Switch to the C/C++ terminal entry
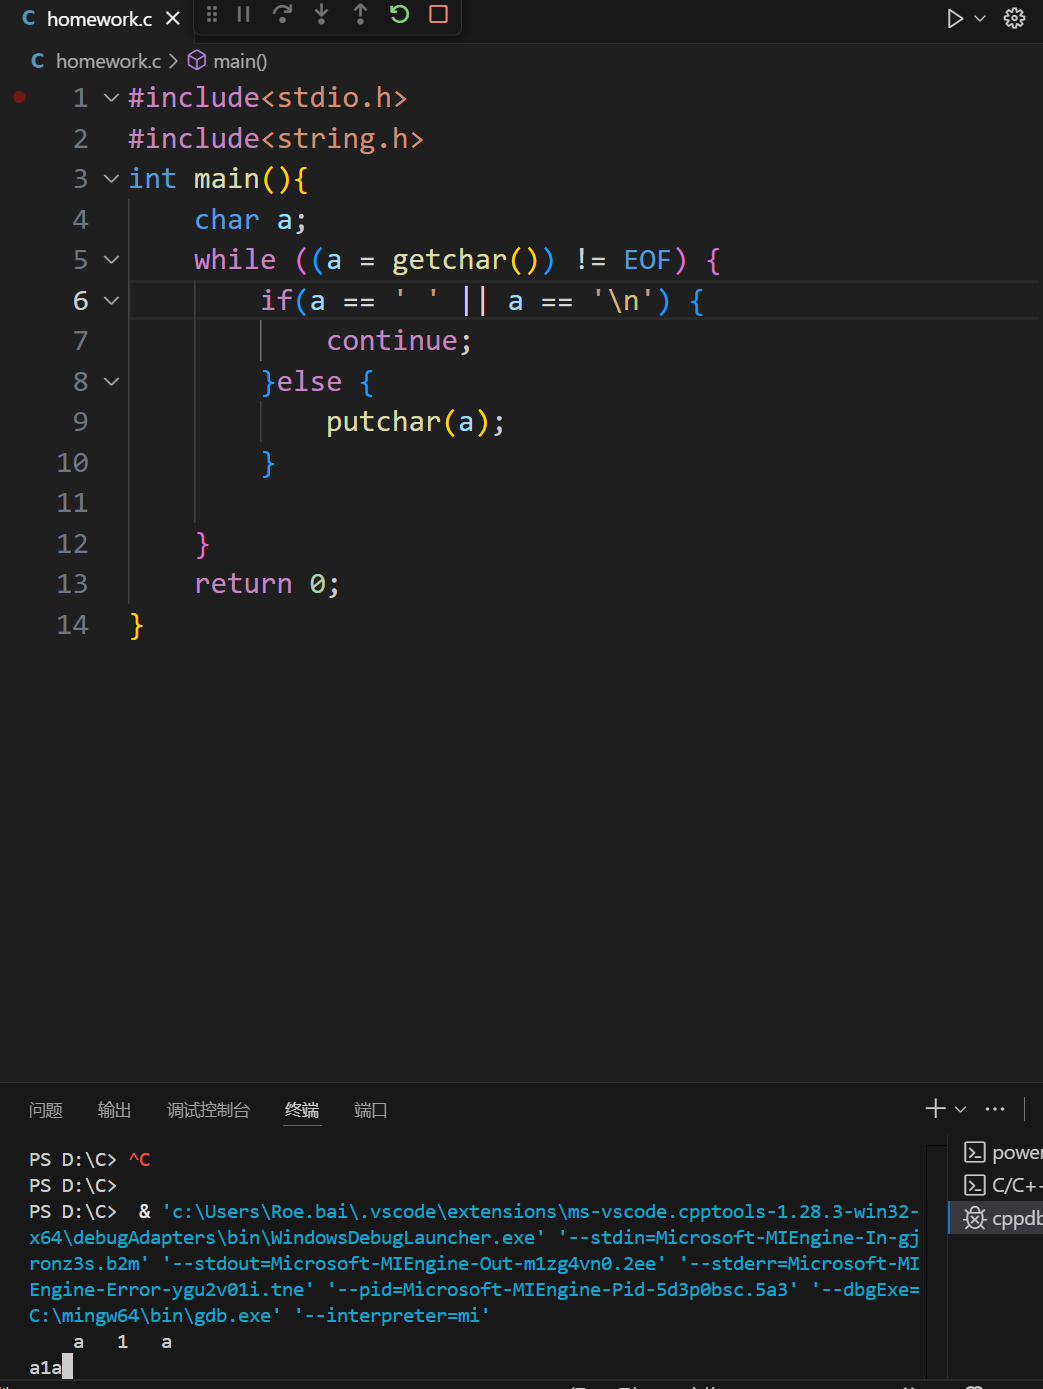The height and width of the screenshot is (1389, 1043). pyautogui.click(x=1001, y=1185)
